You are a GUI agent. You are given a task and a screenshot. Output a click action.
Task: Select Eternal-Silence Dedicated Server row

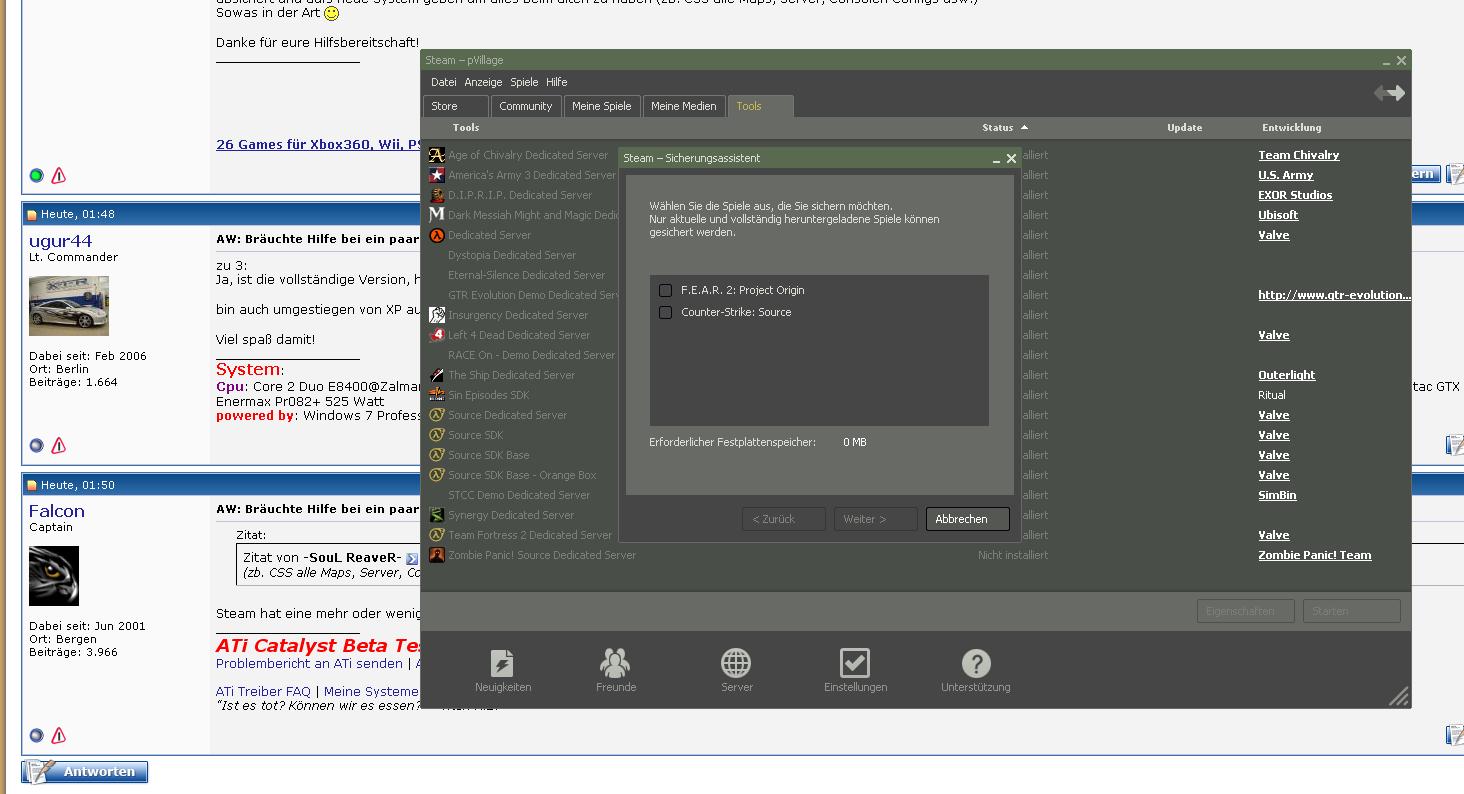pos(524,275)
